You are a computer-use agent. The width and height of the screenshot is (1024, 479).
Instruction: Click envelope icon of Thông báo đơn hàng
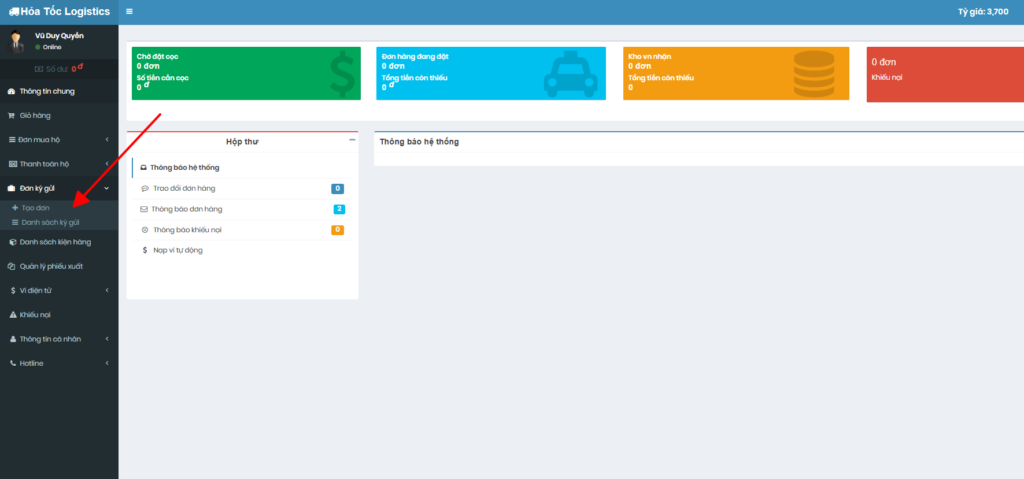coord(144,209)
